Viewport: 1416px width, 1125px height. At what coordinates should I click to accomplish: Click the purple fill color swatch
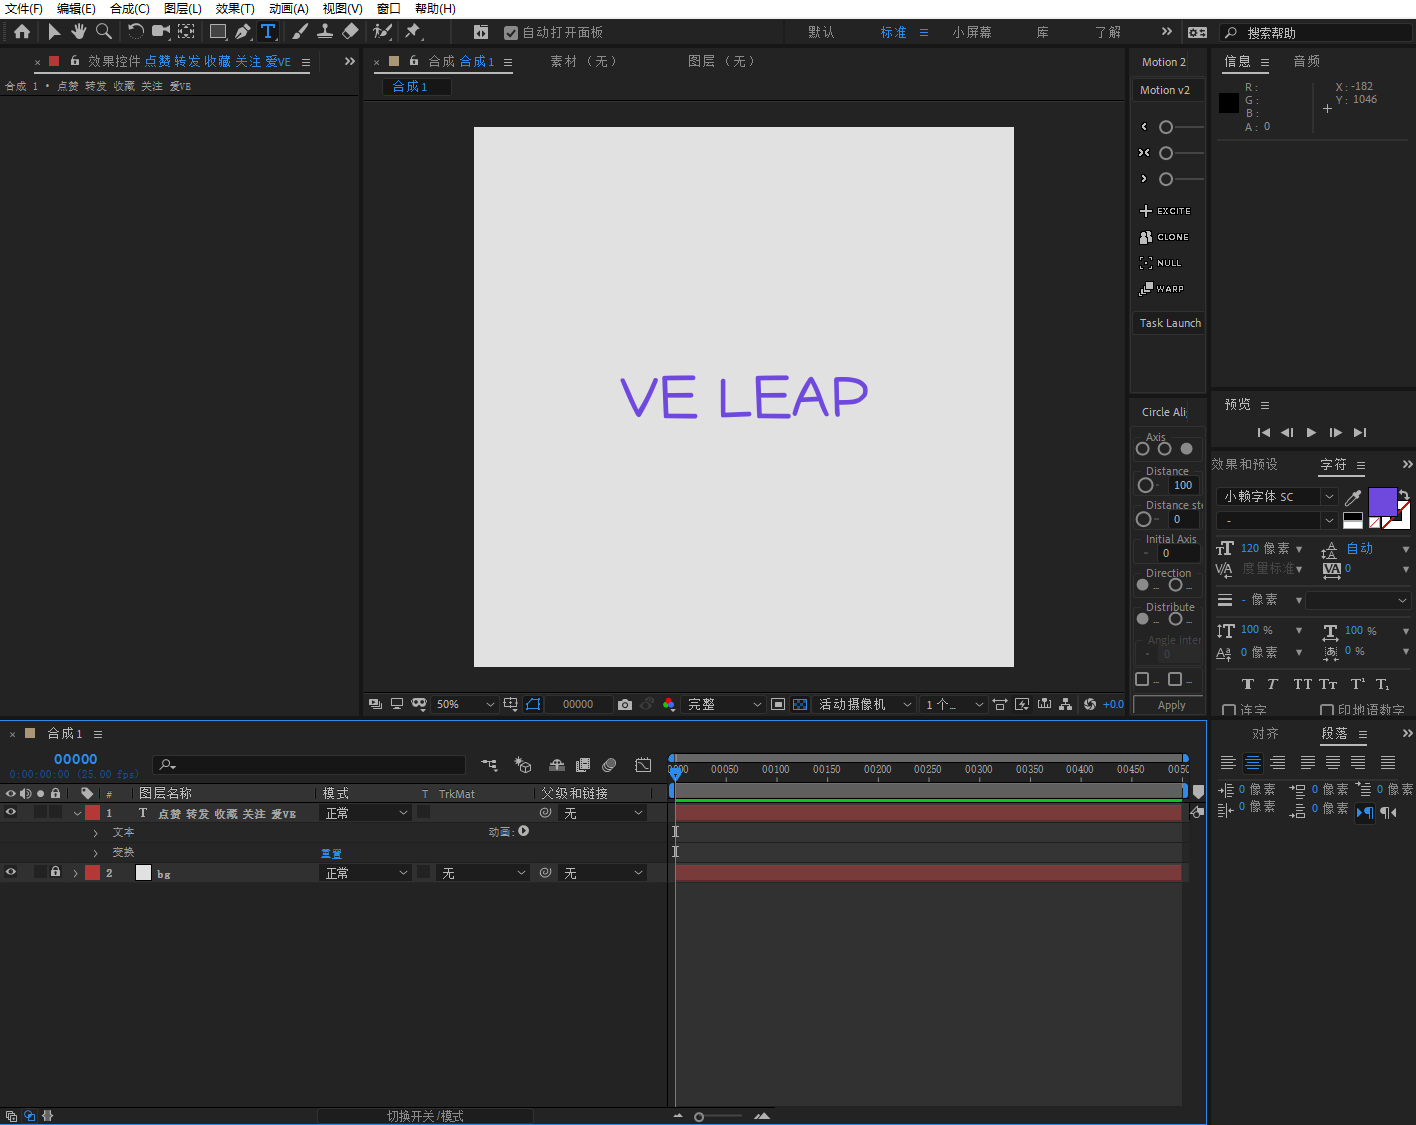click(1381, 501)
